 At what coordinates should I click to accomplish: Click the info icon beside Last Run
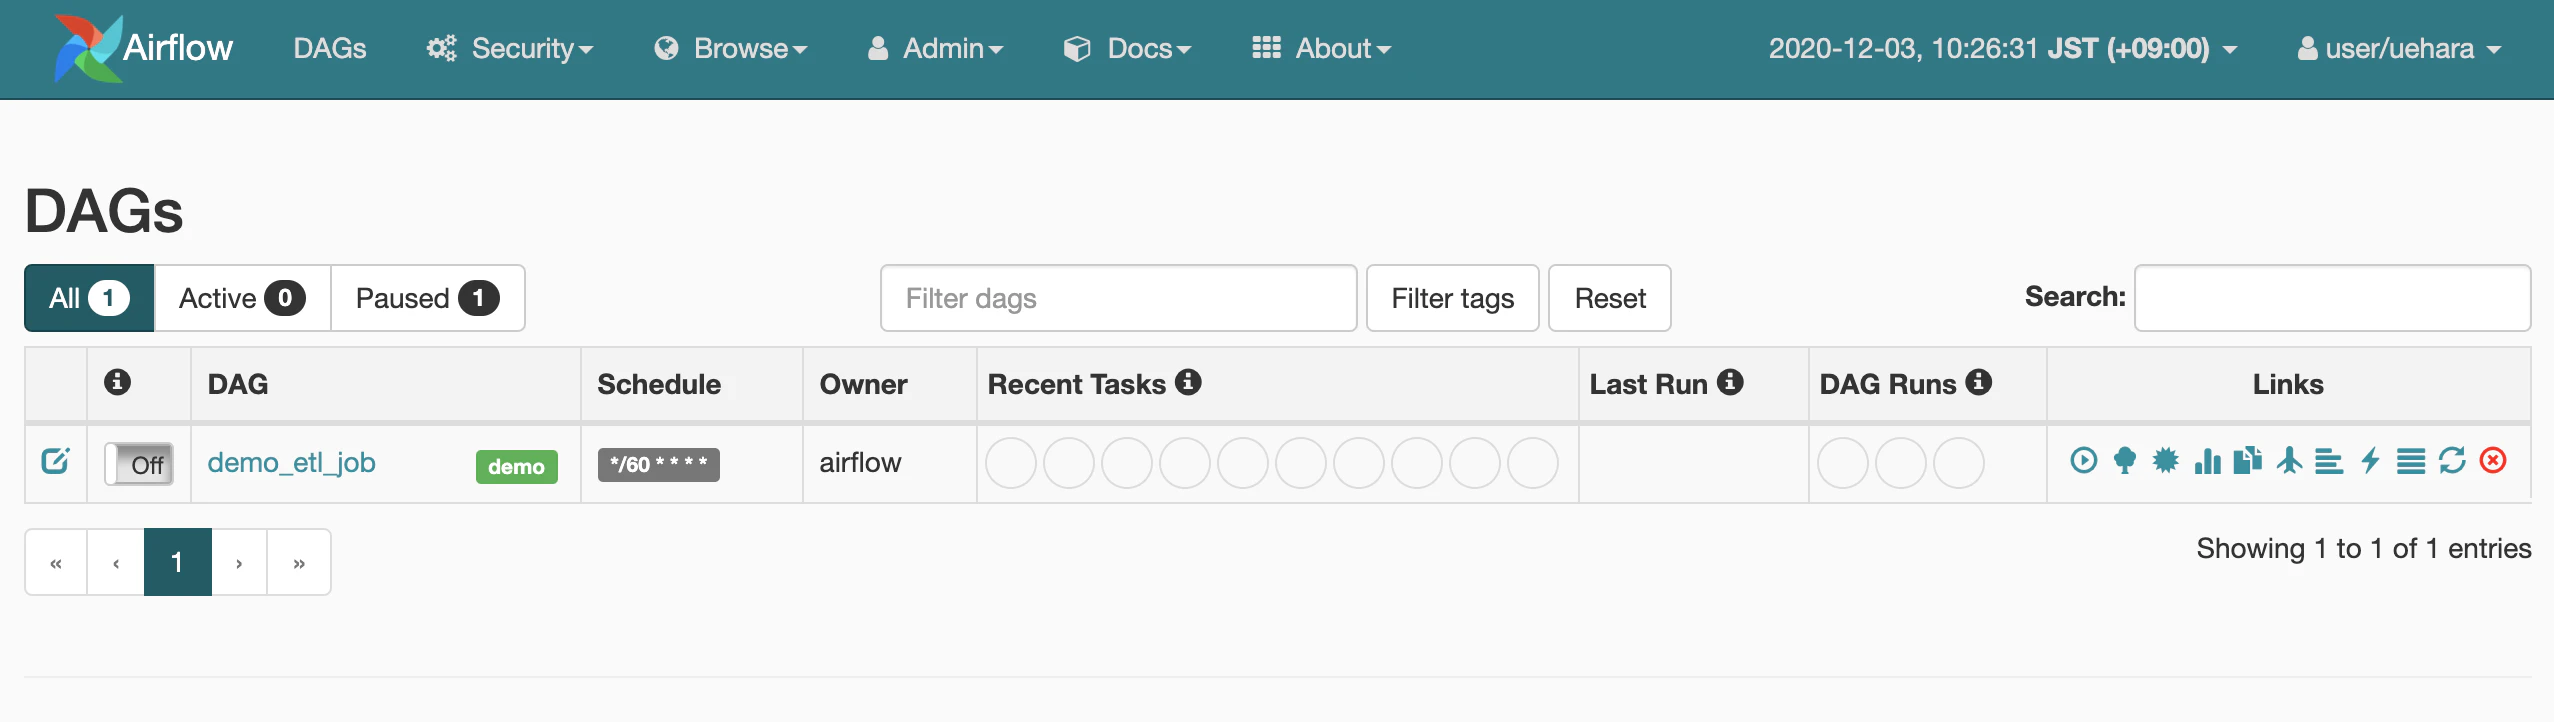[x=1730, y=382]
